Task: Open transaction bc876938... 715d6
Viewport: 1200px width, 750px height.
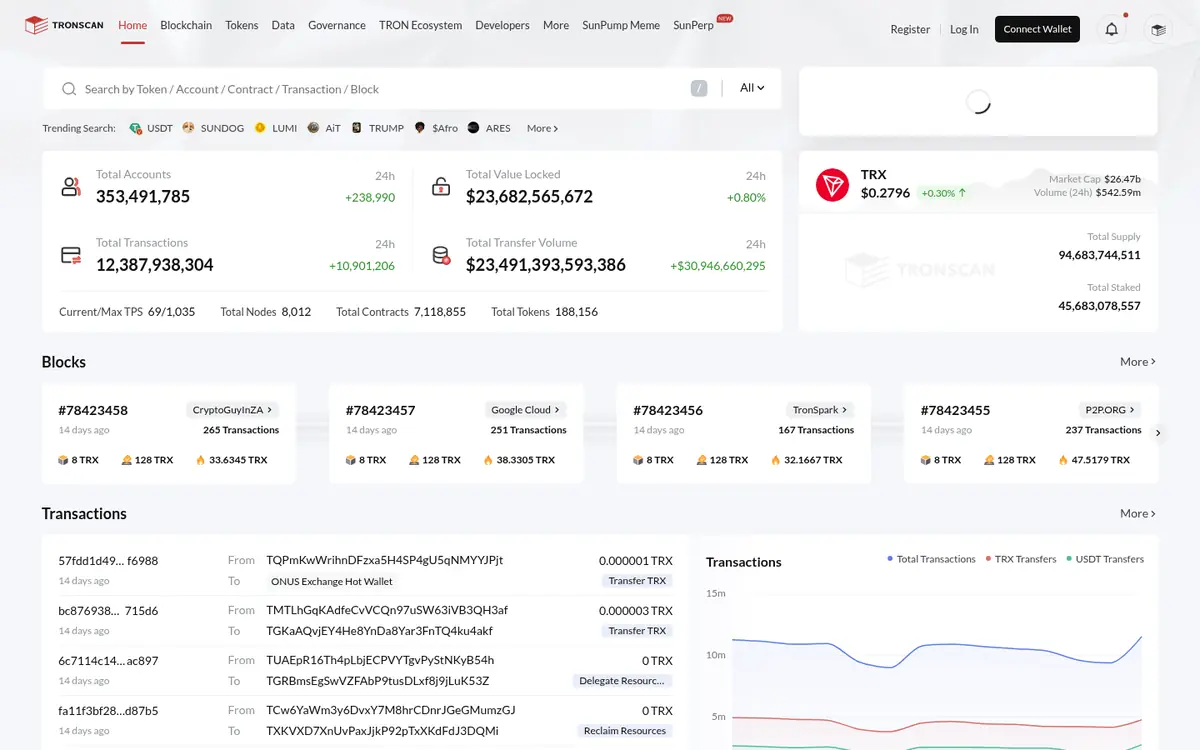Action: coord(108,610)
